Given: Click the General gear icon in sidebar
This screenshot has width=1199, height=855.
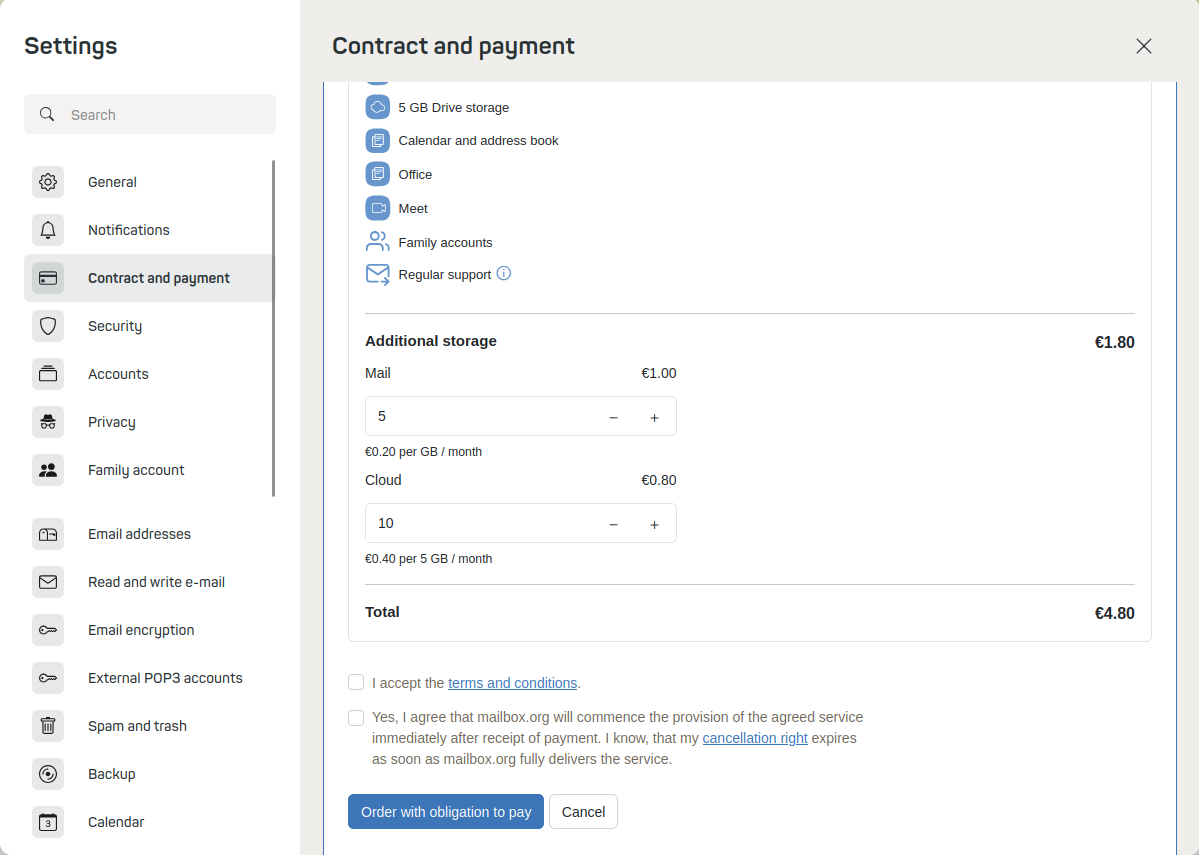Looking at the screenshot, I should pyautogui.click(x=48, y=182).
